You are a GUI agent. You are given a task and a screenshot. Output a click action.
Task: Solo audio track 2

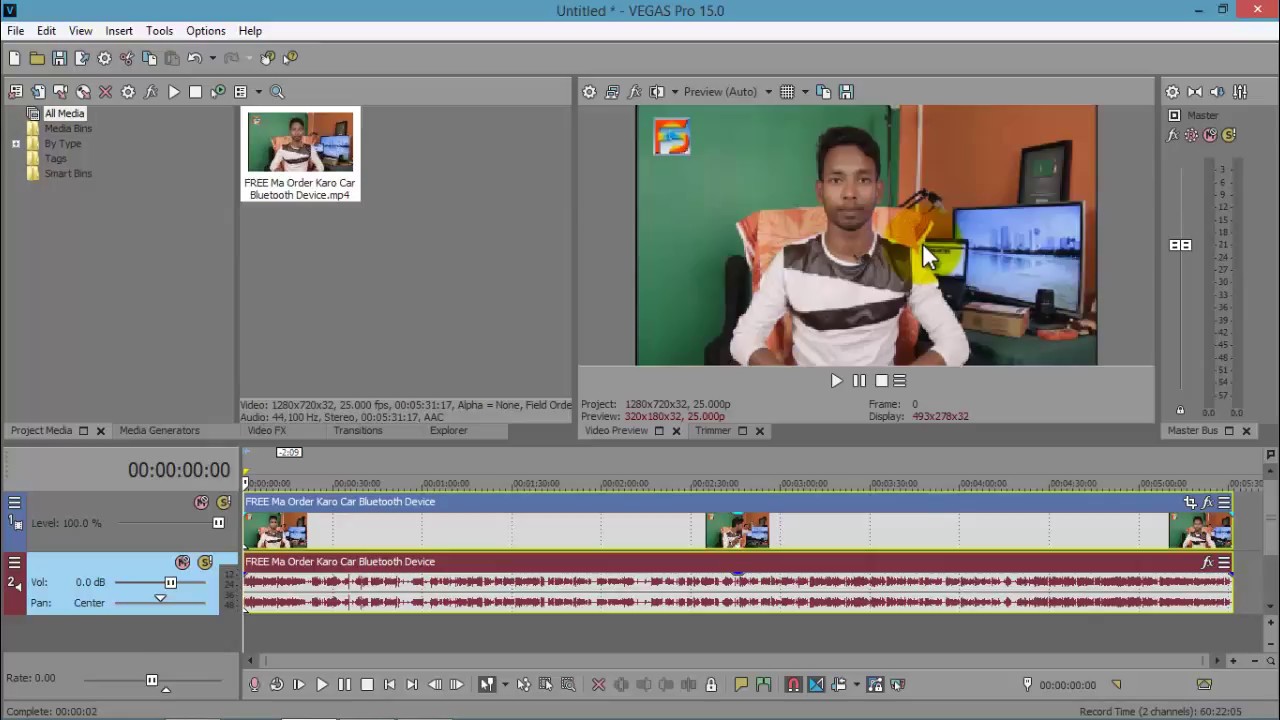[205, 563]
